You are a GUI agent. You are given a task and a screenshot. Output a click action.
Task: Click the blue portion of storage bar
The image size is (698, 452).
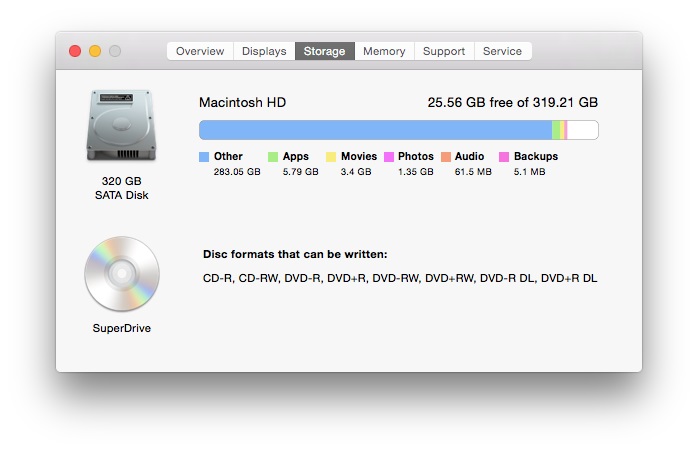375,130
